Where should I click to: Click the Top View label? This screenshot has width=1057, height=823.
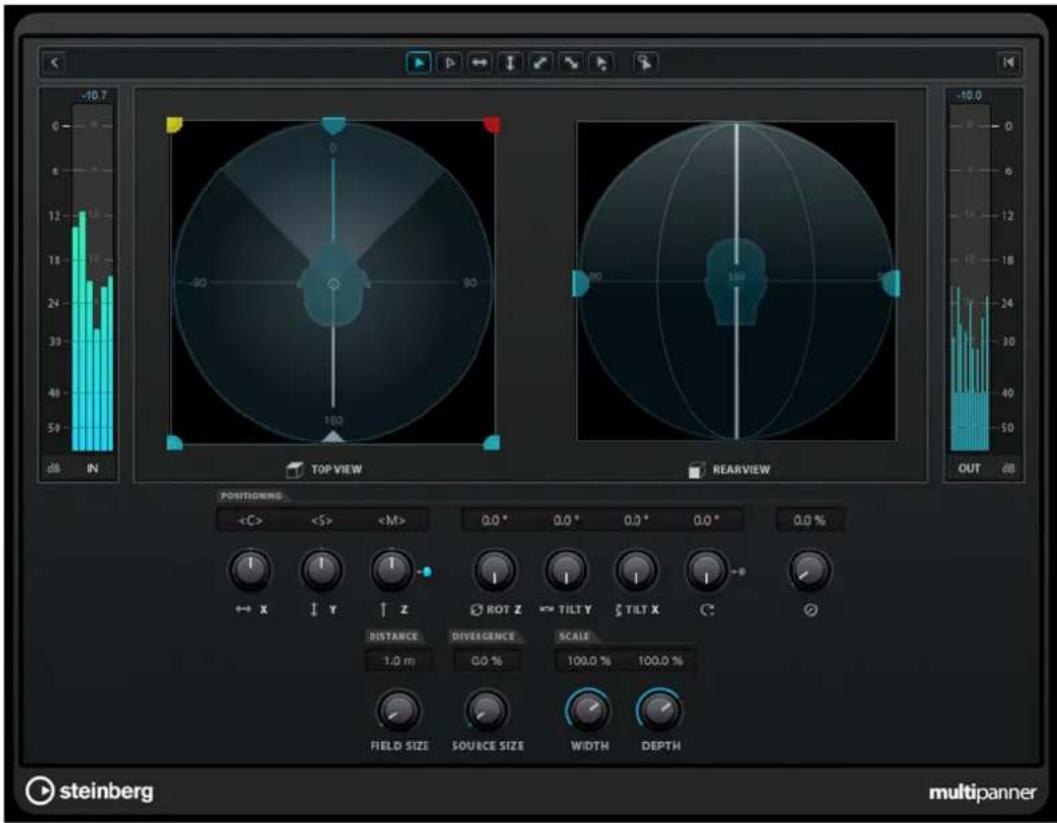[336, 470]
